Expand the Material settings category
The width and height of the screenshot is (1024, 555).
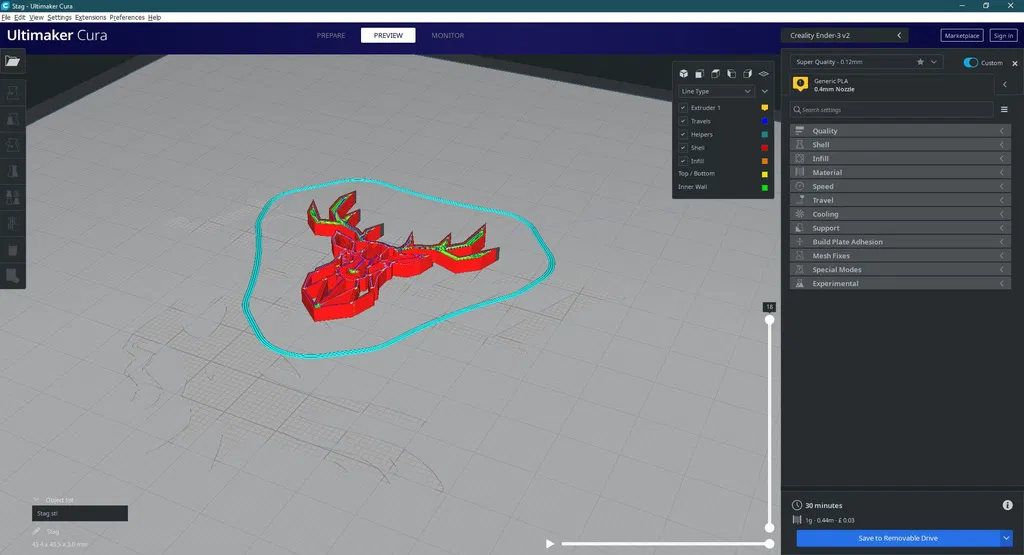tap(901, 172)
